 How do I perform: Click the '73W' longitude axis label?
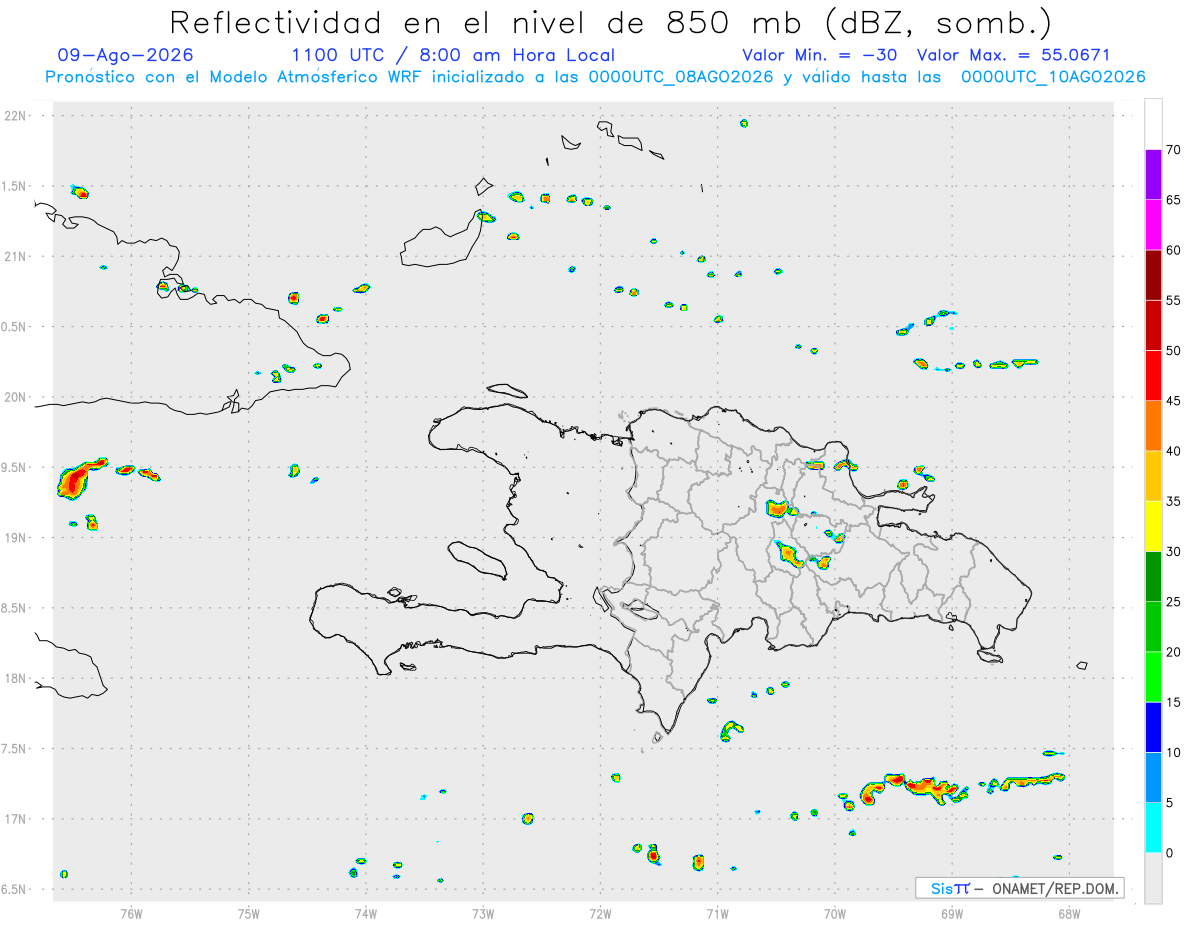point(483,912)
